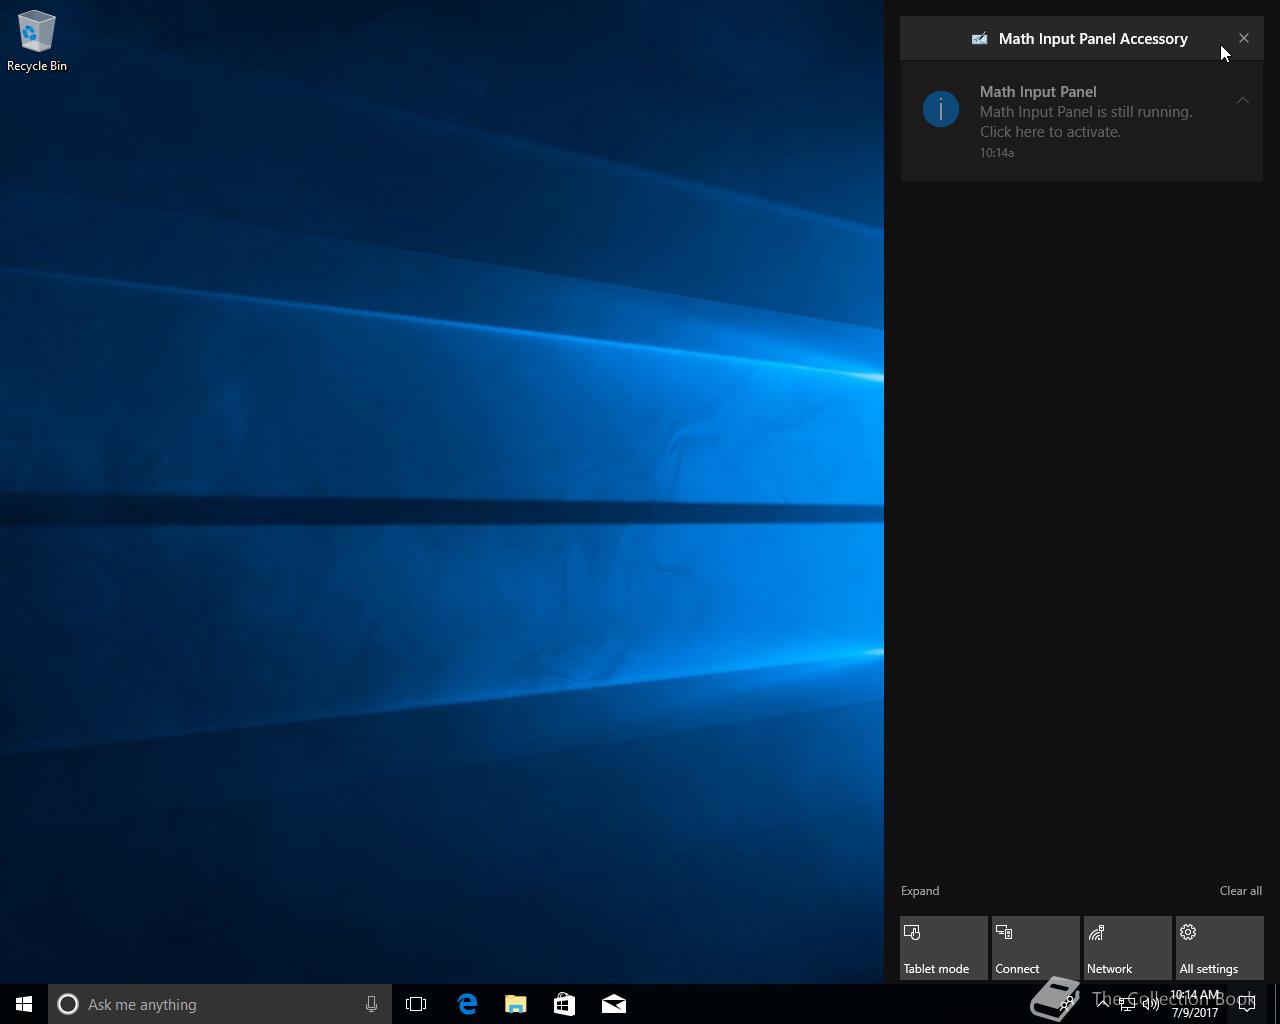Click the 10:14a notification timestamp
The height and width of the screenshot is (1024, 1280).
(x=997, y=153)
